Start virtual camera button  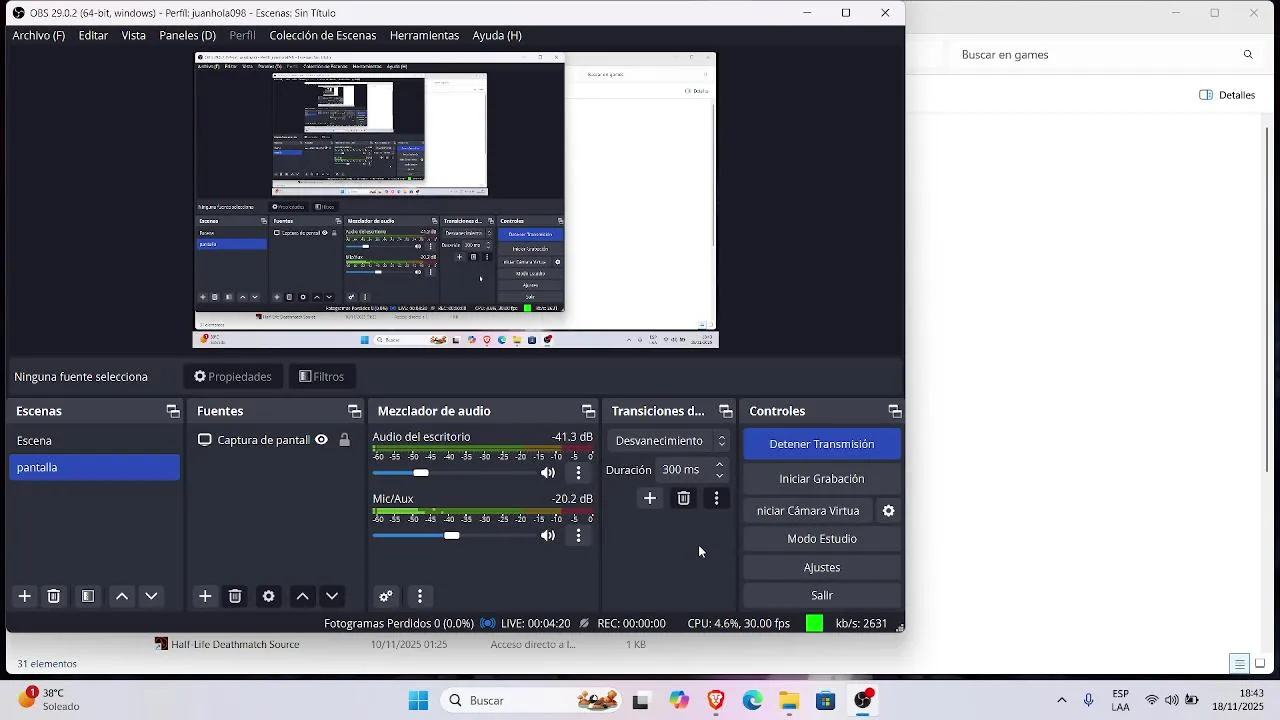click(x=808, y=511)
